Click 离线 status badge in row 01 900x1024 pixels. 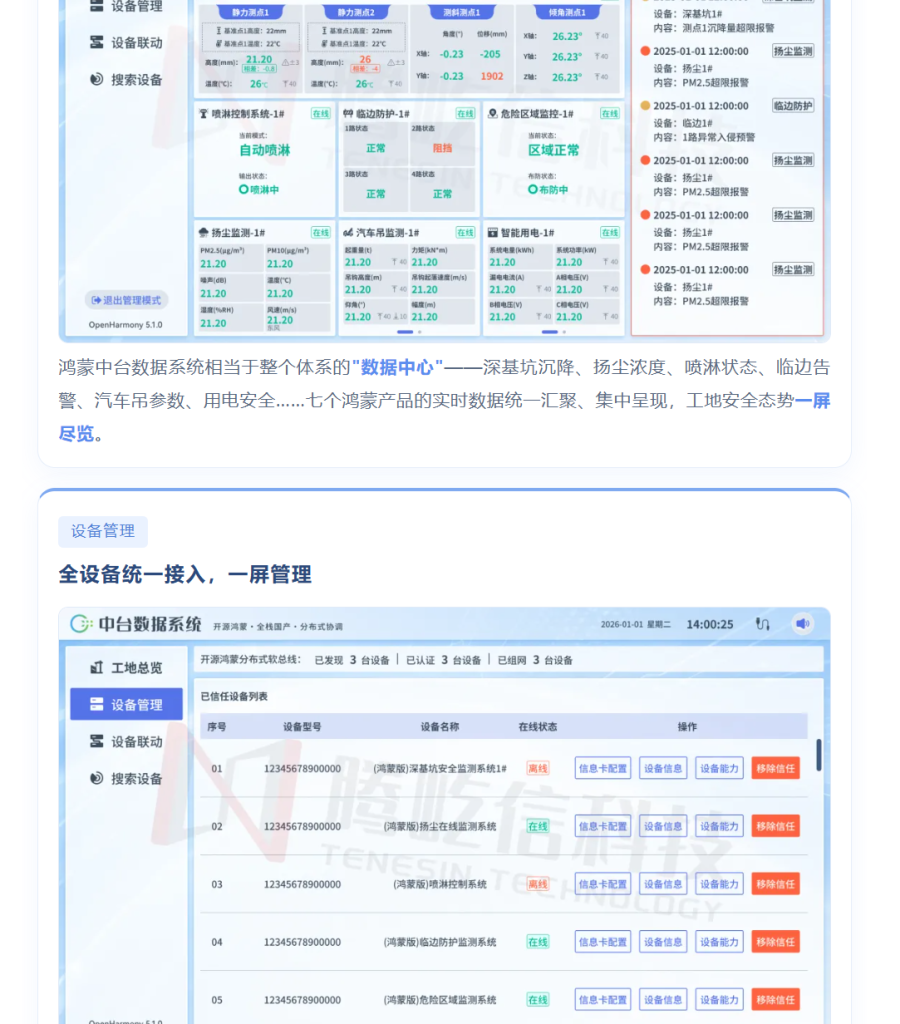click(x=538, y=769)
